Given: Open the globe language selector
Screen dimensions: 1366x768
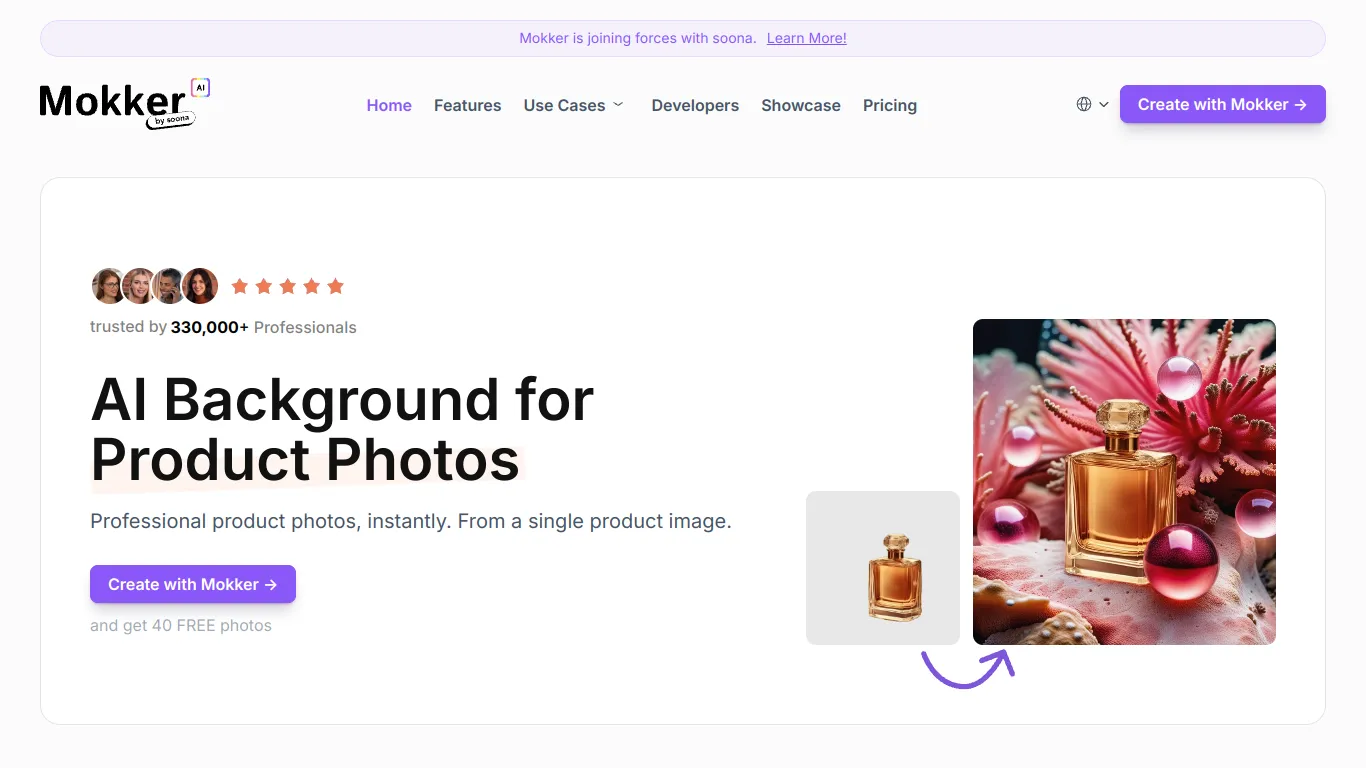Looking at the screenshot, I should point(1084,104).
